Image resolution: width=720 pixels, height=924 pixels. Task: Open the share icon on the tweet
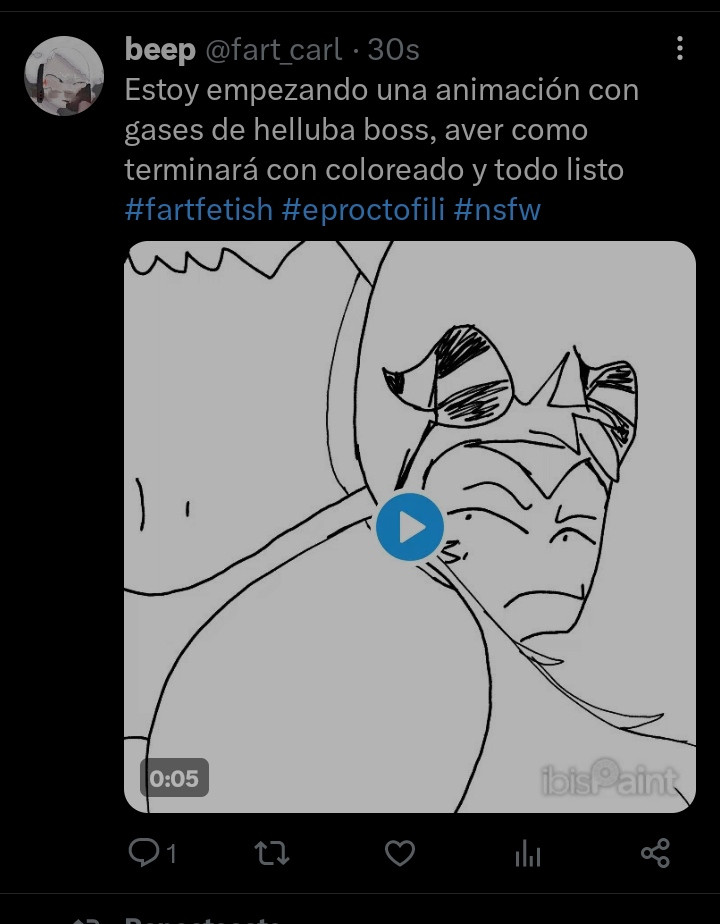(655, 853)
